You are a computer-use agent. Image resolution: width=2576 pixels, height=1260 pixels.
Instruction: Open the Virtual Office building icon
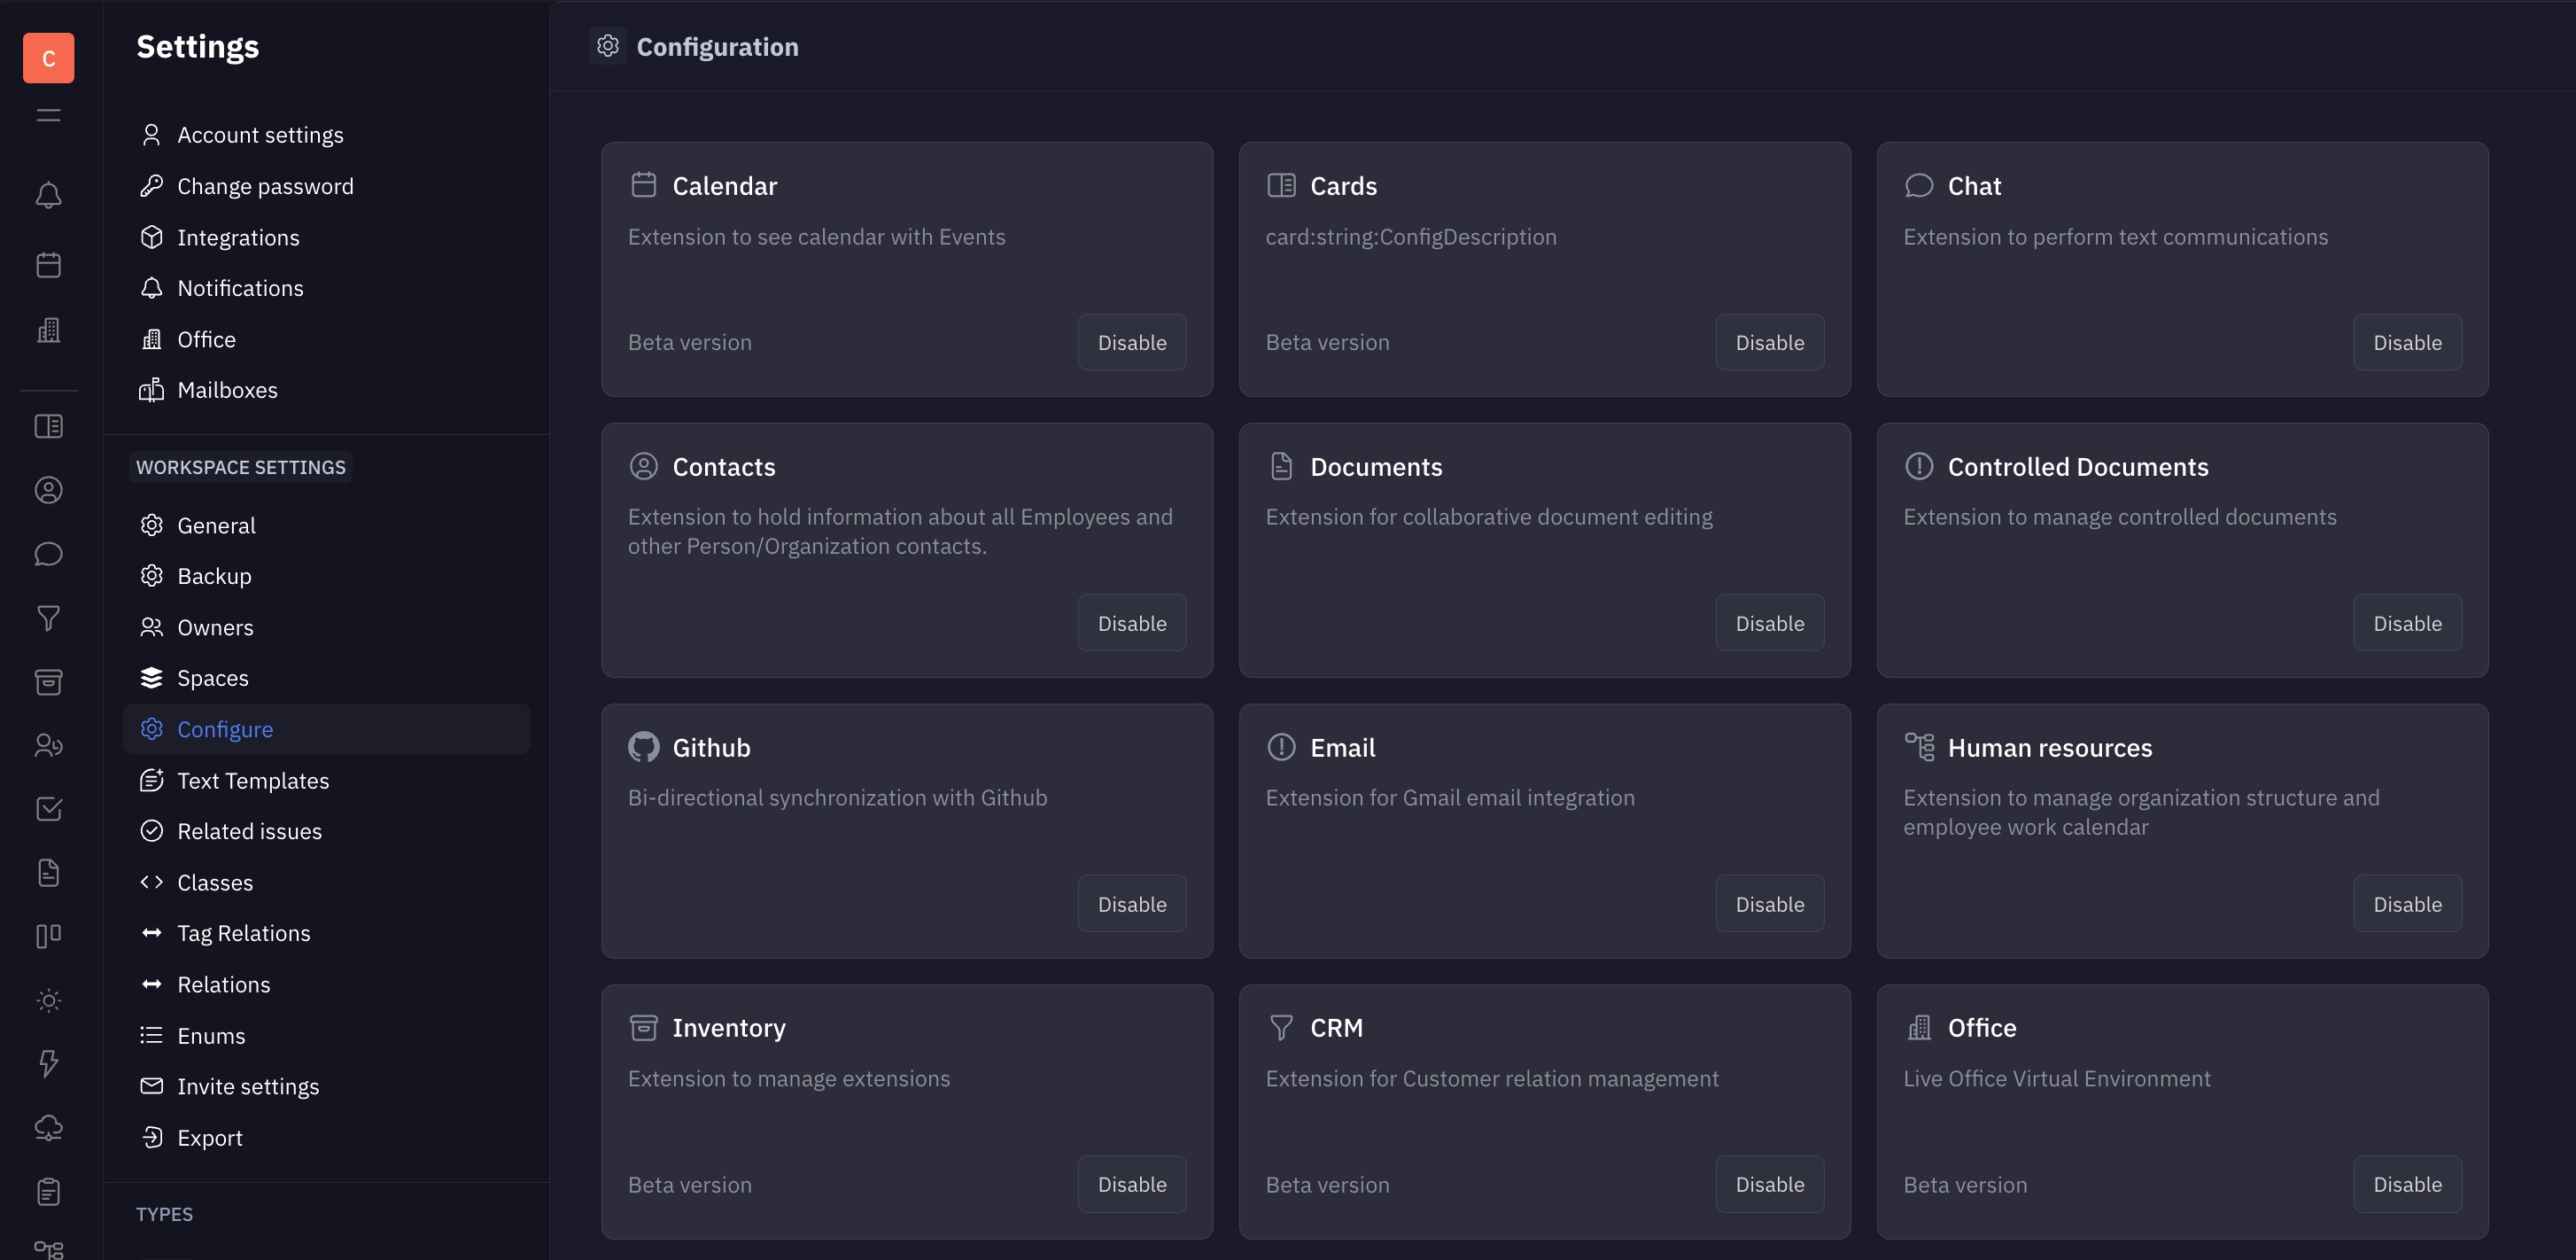pyautogui.click(x=48, y=330)
